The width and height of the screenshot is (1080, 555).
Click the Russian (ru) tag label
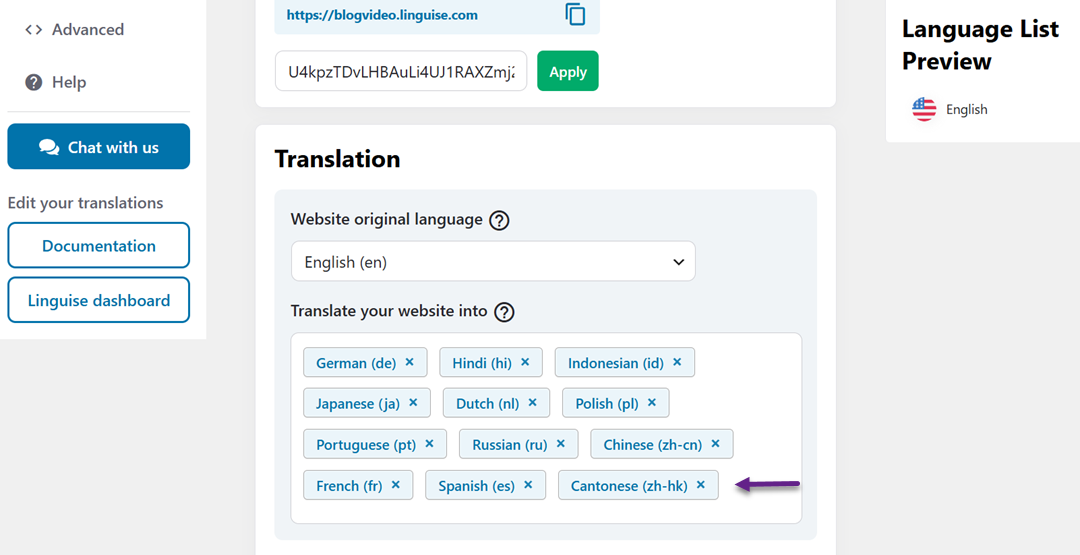pos(510,446)
